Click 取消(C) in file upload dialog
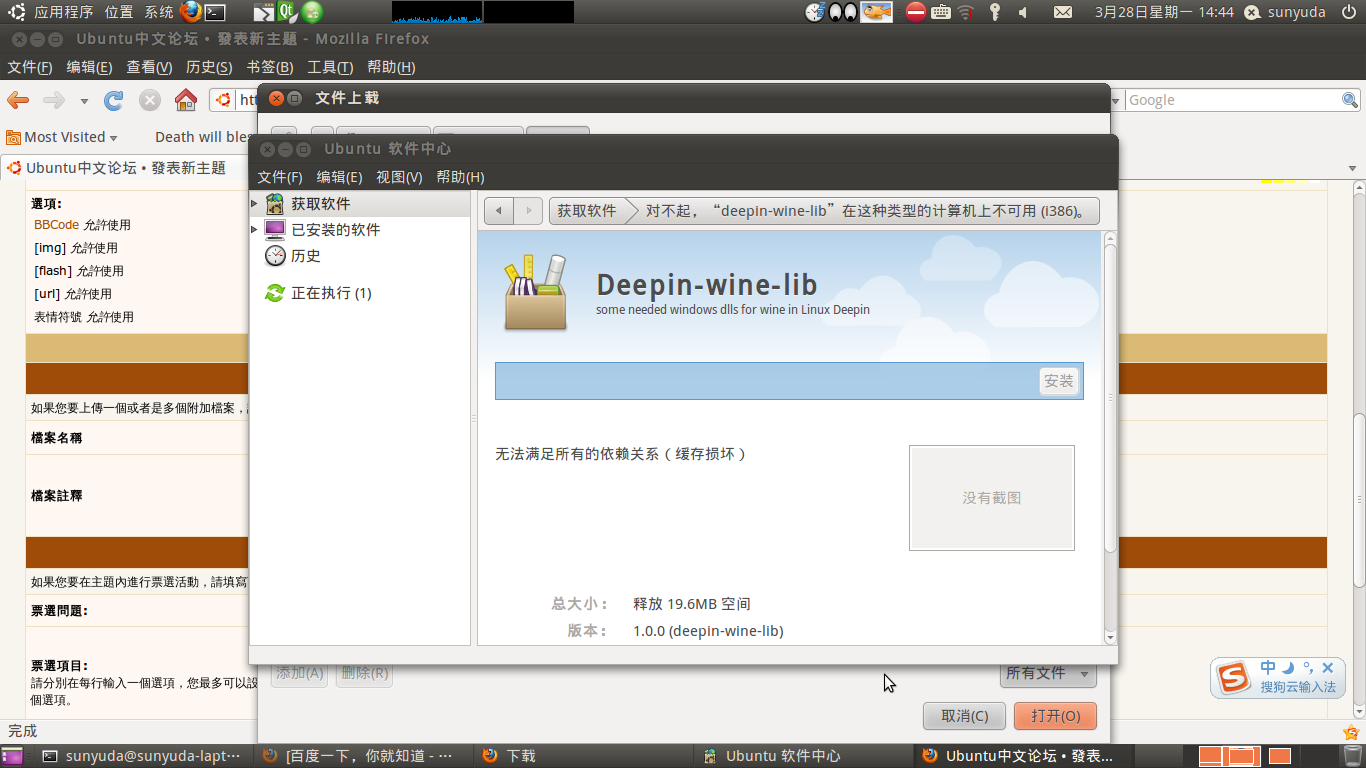 click(965, 716)
